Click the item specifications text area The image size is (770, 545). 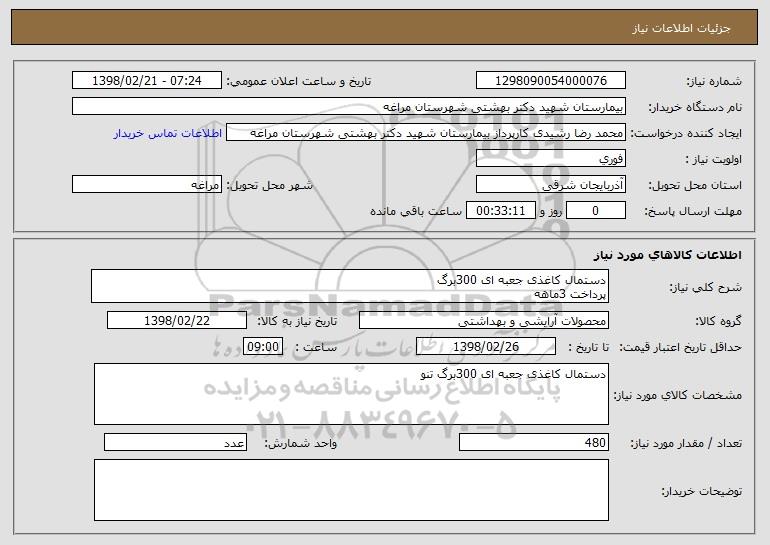pyautogui.click(x=351, y=394)
